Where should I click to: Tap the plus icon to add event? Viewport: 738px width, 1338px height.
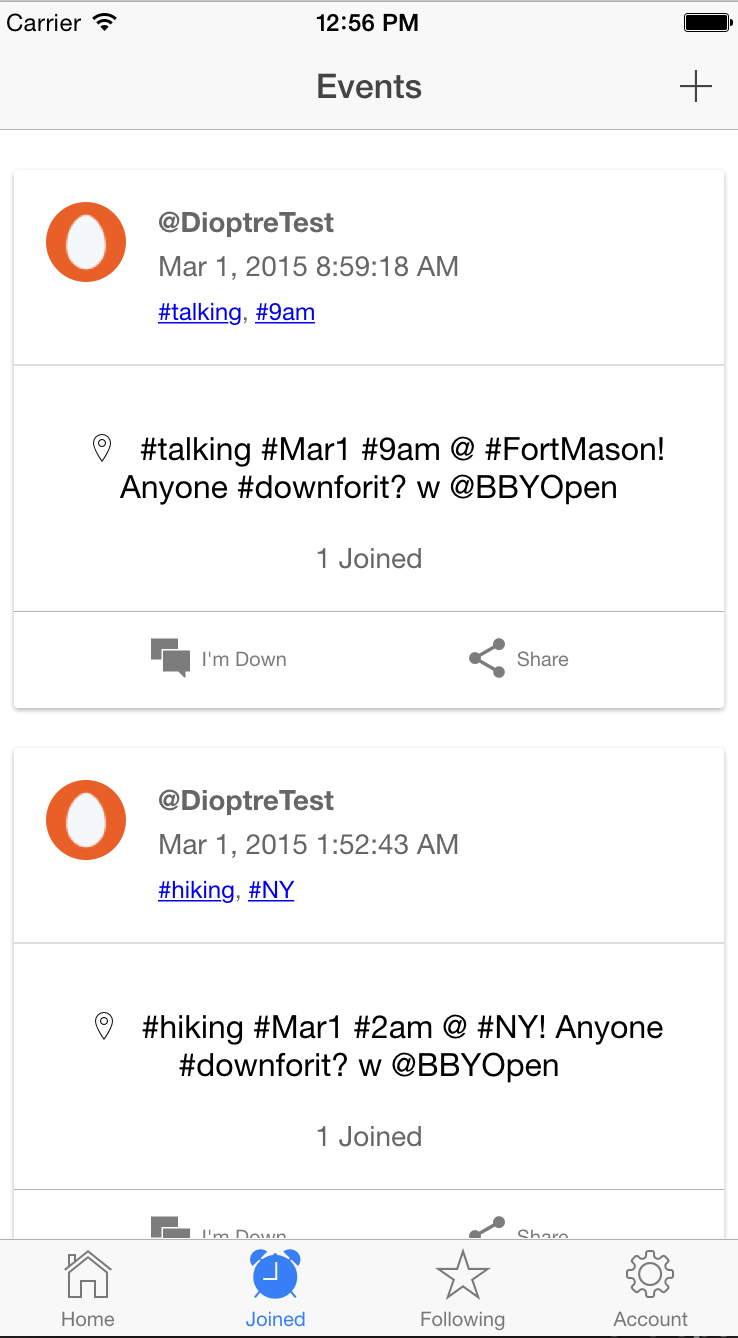[x=695, y=87]
